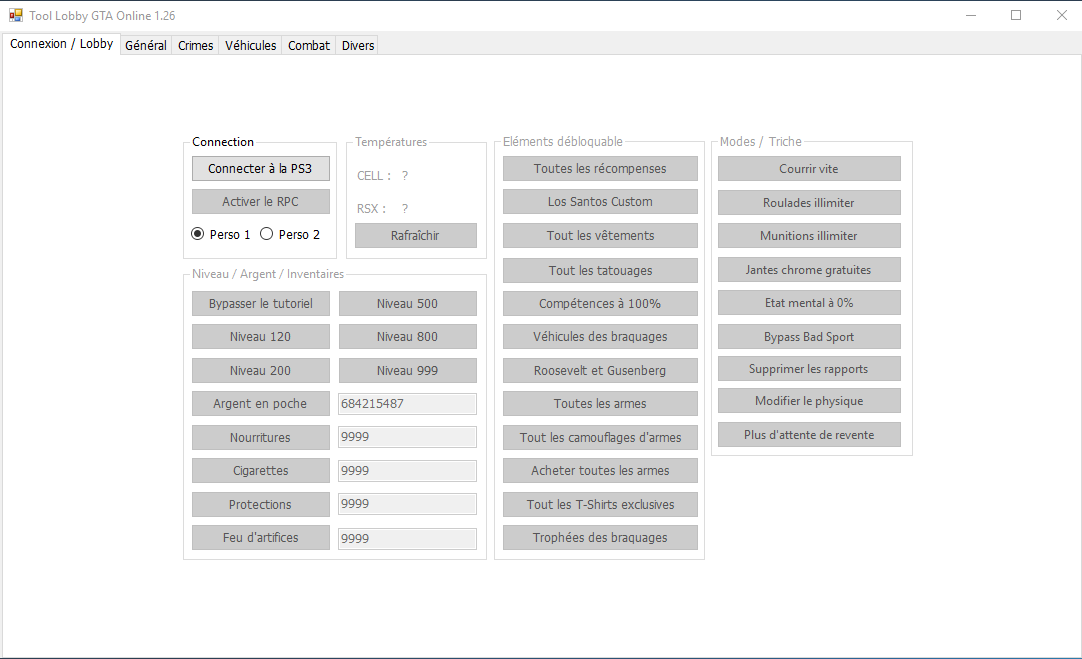Image resolution: width=1082 pixels, height=659 pixels.
Task: Go to the Combat tab
Action: point(308,46)
